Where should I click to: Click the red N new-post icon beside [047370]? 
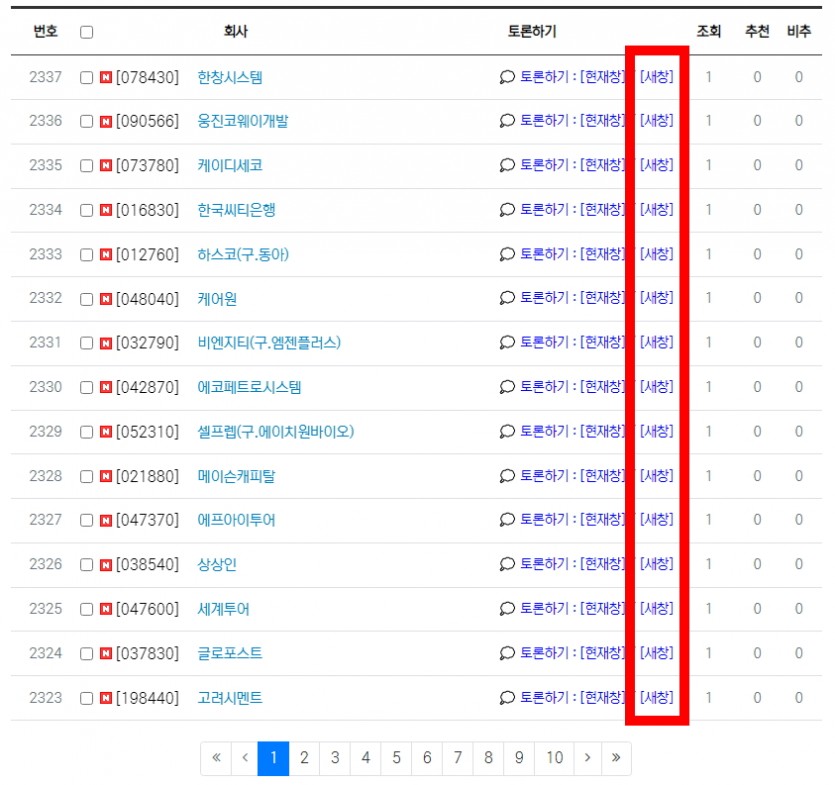click(106, 520)
